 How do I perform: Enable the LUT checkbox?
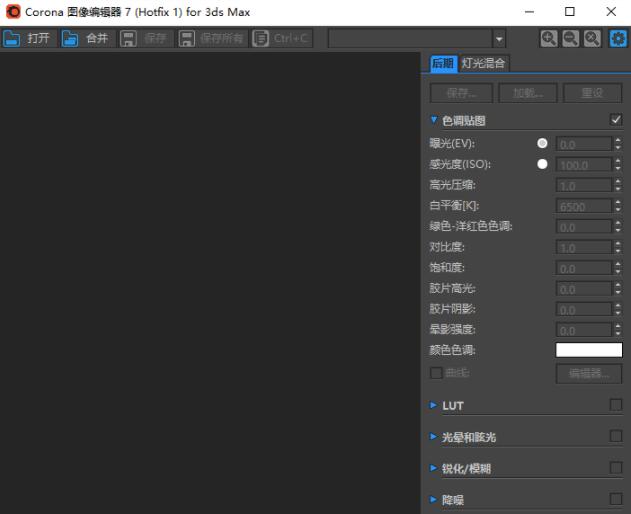pyautogui.click(x=615, y=405)
